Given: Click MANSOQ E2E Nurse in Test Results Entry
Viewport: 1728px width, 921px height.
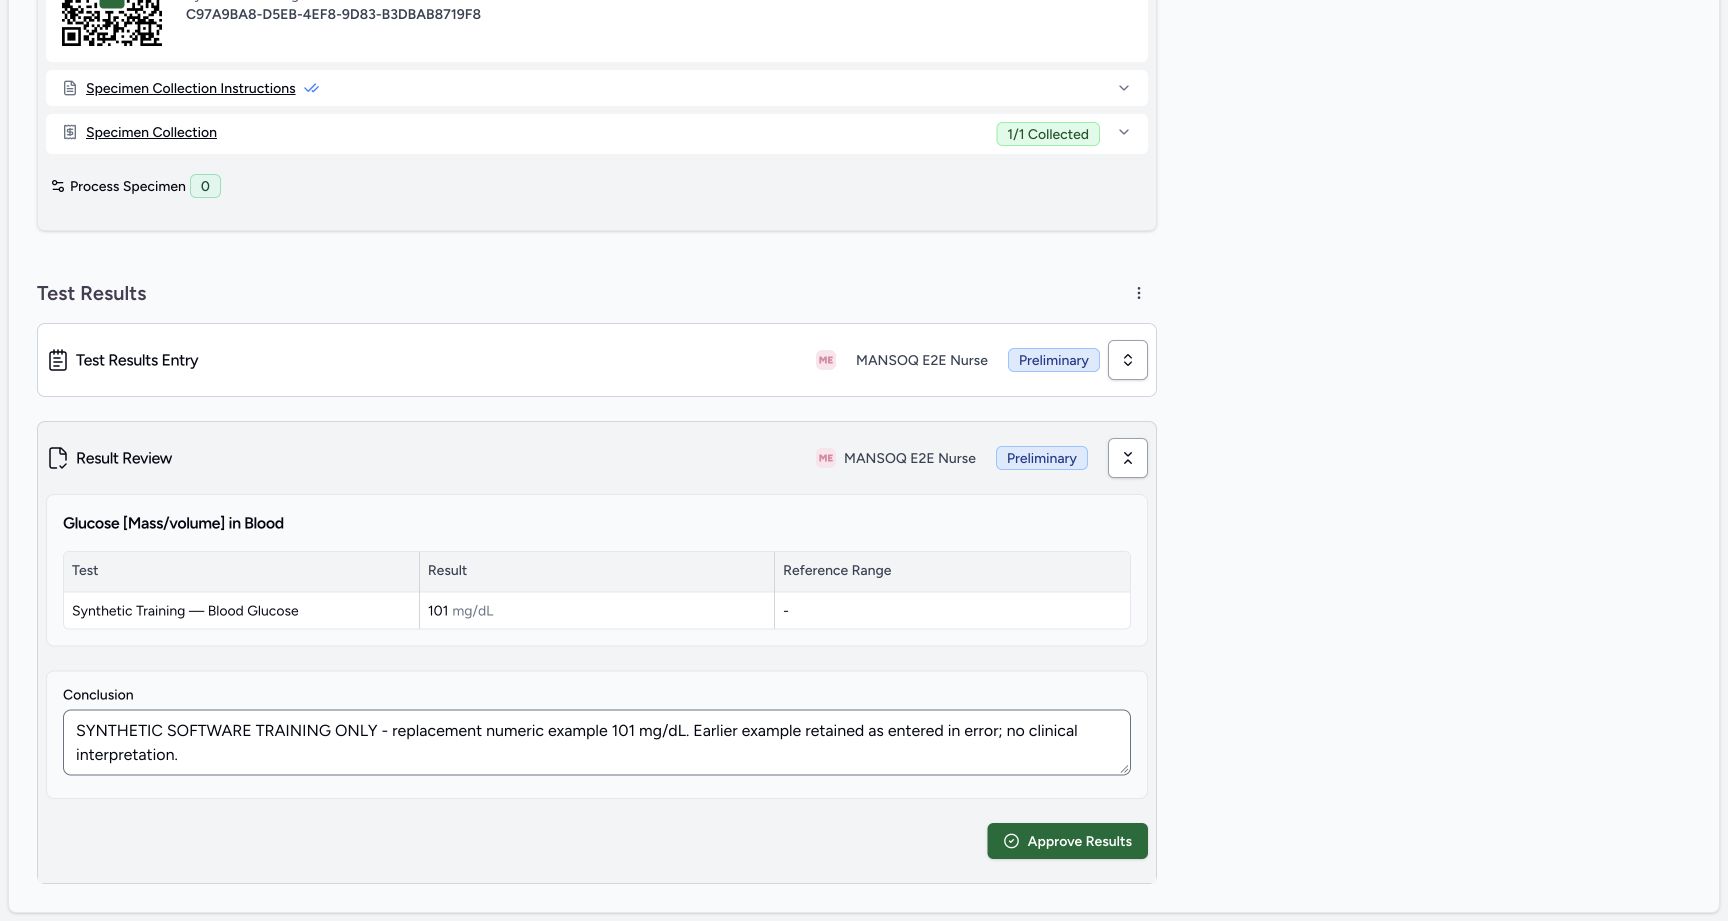Looking at the screenshot, I should pos(922,360).
